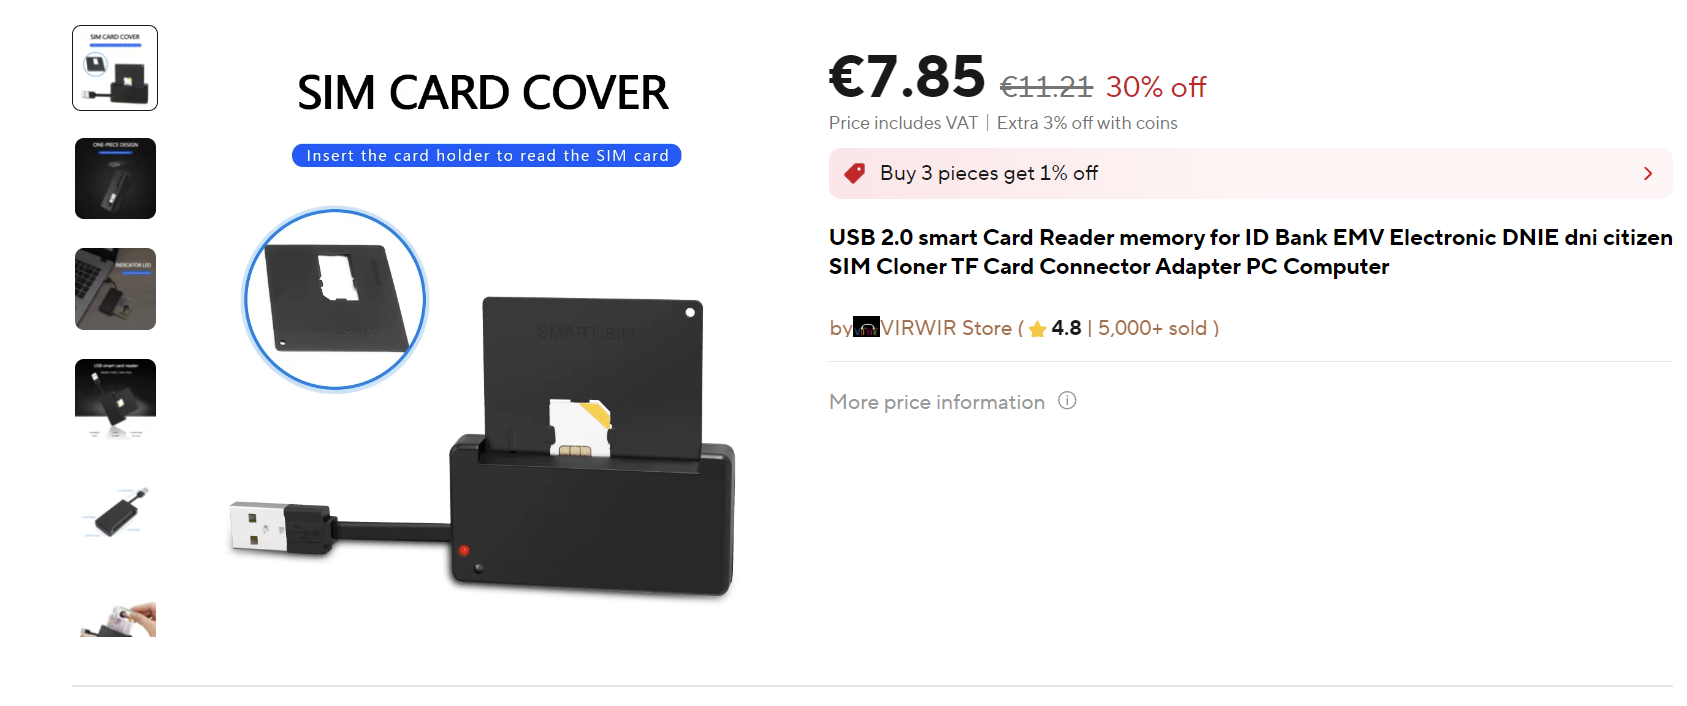Image resolution: width=1687 pixels, height=706 pixels.
Task: Click the info icon beside More price information
Action: 1067,401
